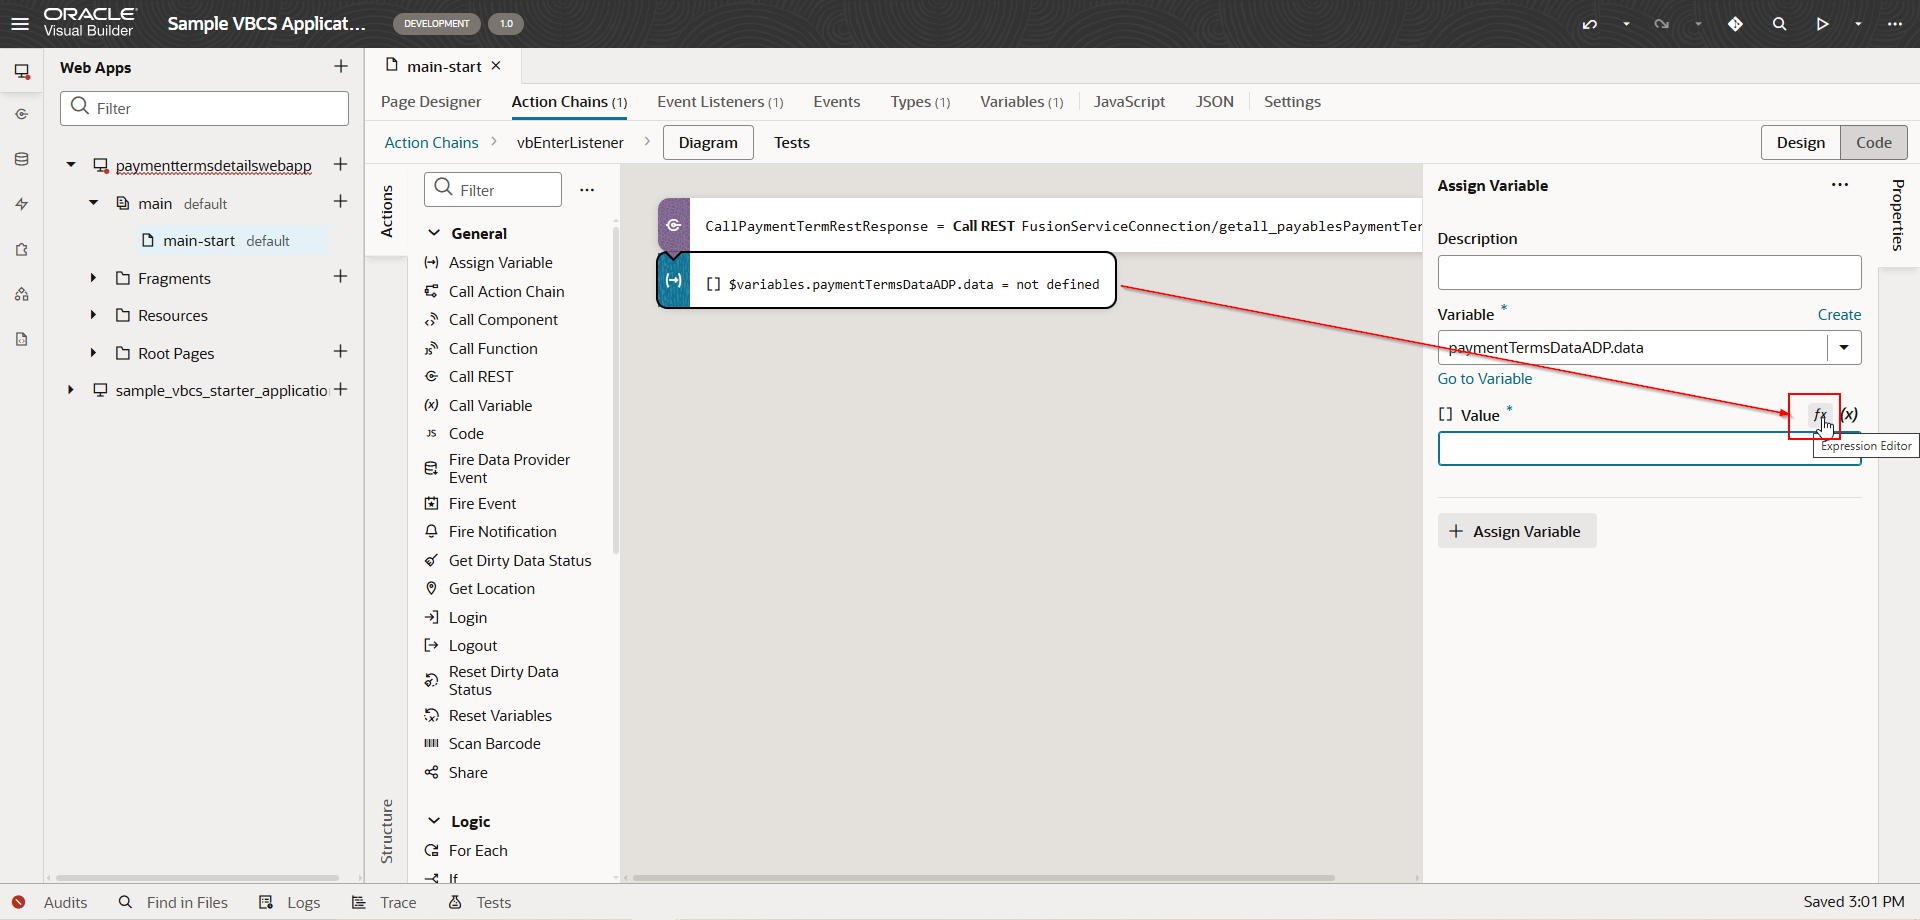
Task: Open Actions palette options ellipsis
Action: click(x=587, y=190)
